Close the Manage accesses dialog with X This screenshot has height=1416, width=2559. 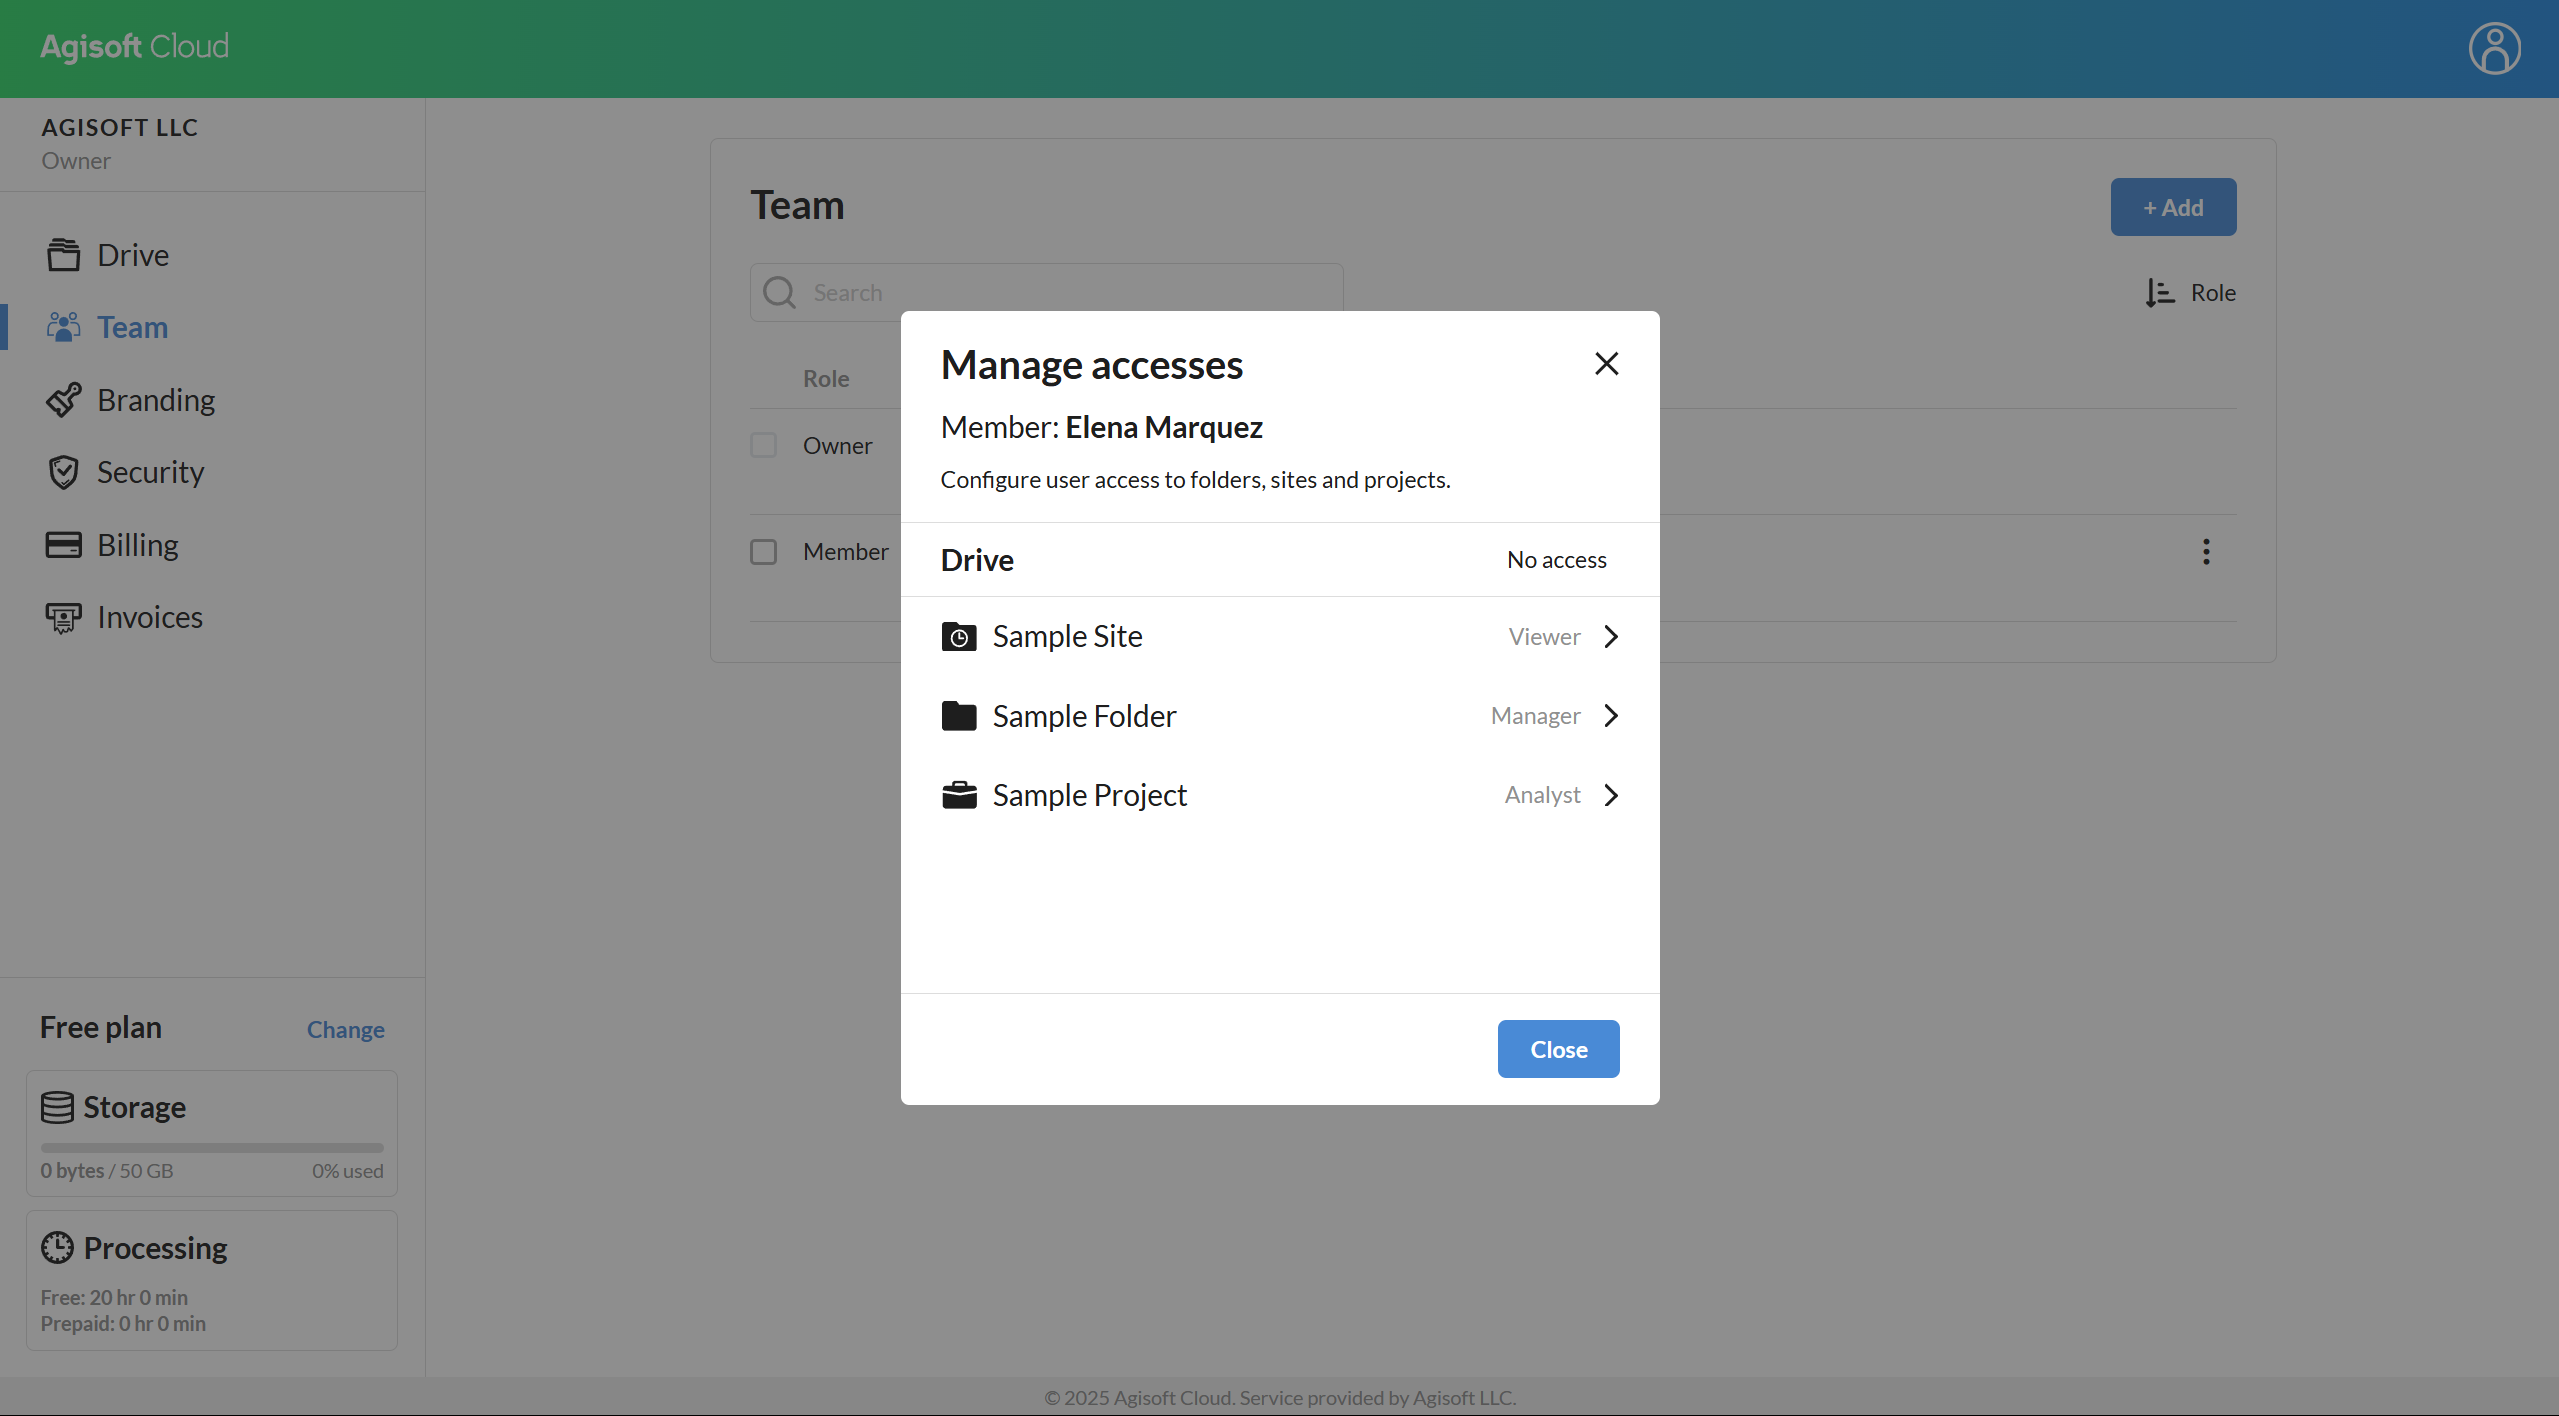coord(1606,364)
